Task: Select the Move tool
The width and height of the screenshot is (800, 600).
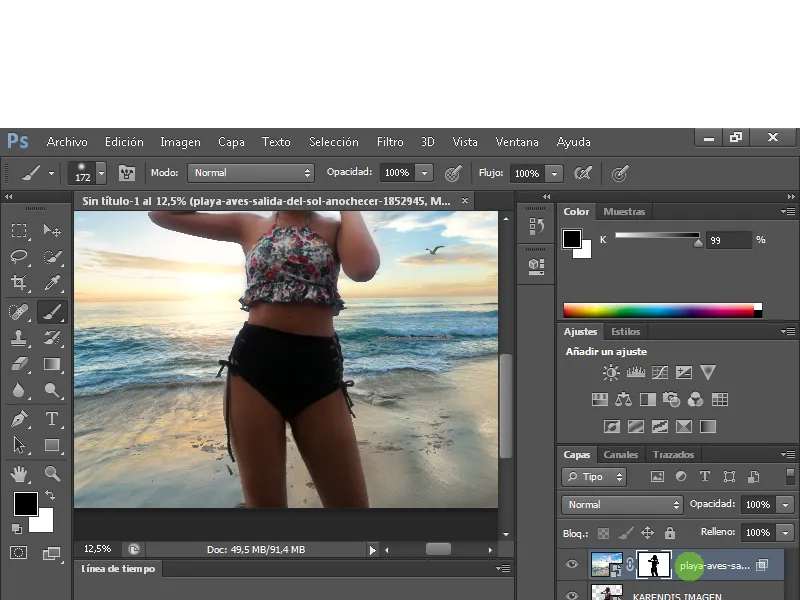Action: coord(52,231)
